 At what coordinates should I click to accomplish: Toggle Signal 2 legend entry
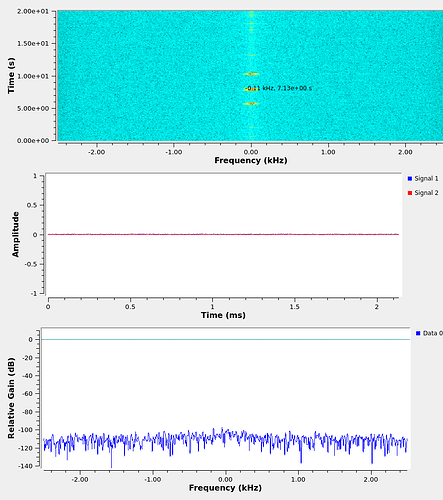(x=423, y=193)
